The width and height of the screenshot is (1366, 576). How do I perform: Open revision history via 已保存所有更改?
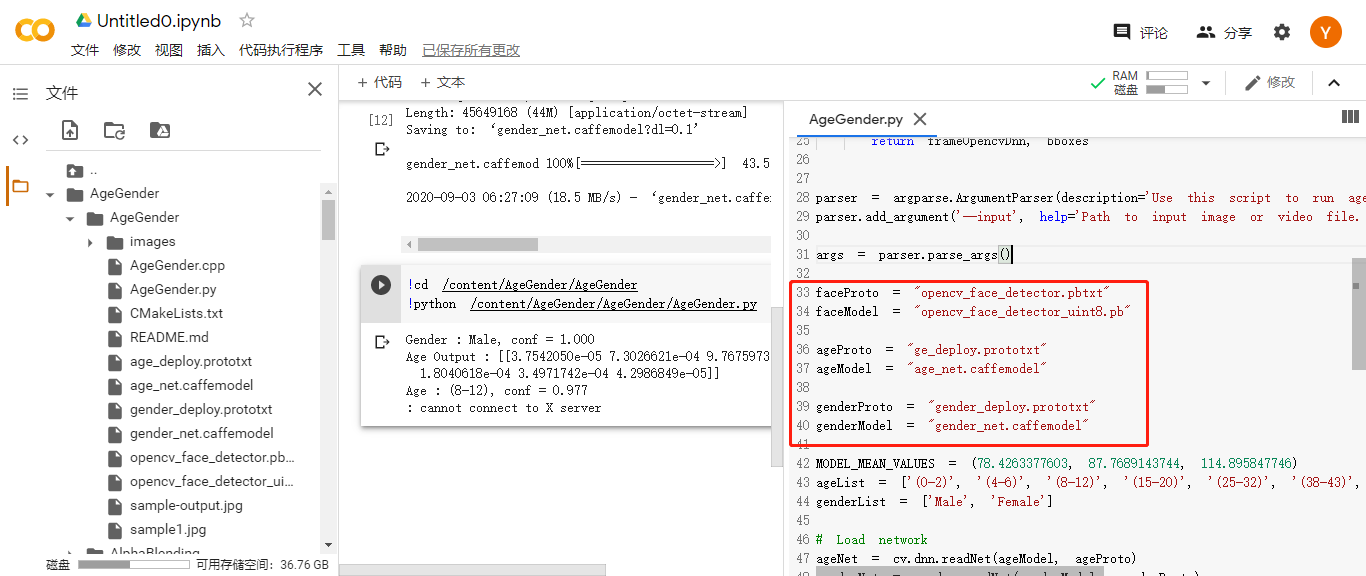[x=468, y=49]
